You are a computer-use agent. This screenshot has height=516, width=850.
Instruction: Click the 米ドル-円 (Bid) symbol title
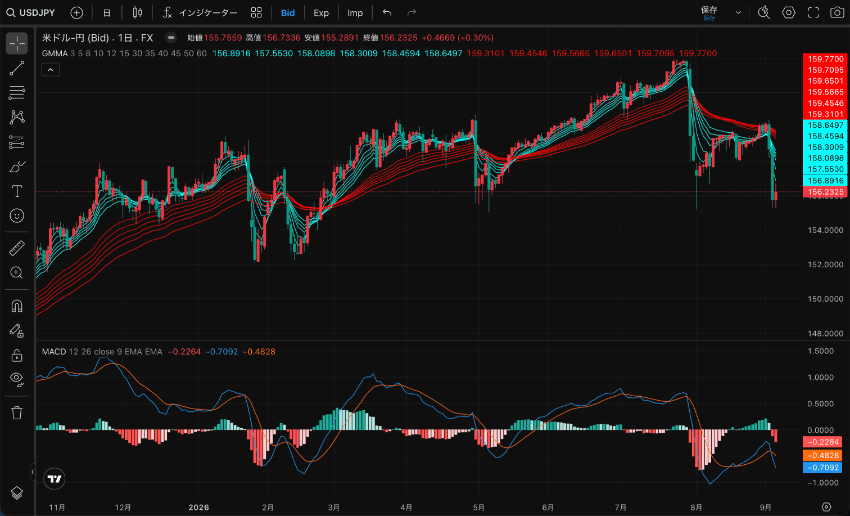[76, 38]
